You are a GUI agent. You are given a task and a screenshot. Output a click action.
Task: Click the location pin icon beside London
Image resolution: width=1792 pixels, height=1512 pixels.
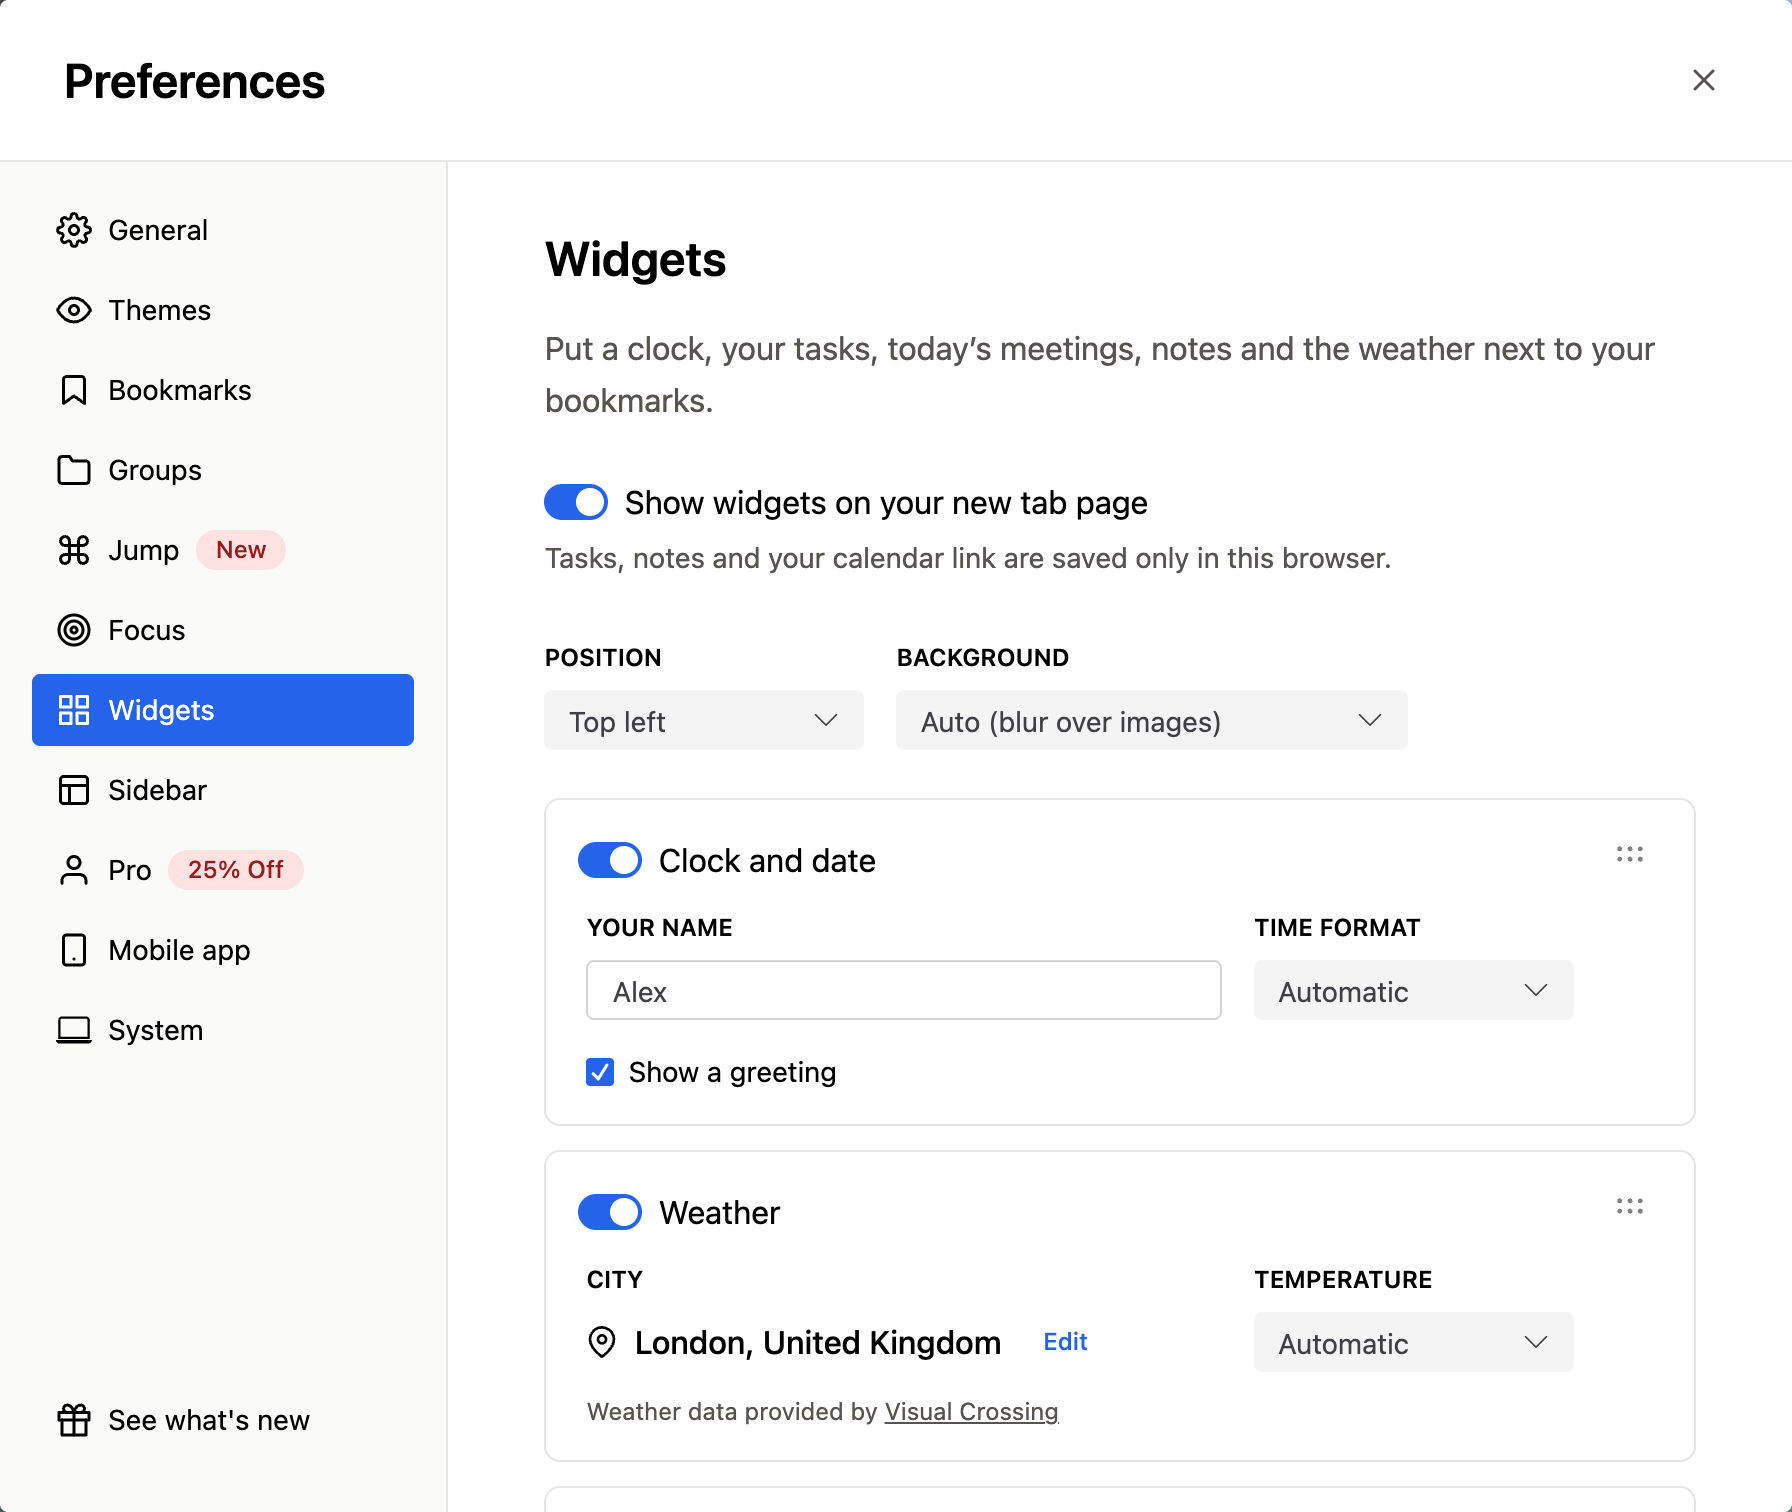602,1342
